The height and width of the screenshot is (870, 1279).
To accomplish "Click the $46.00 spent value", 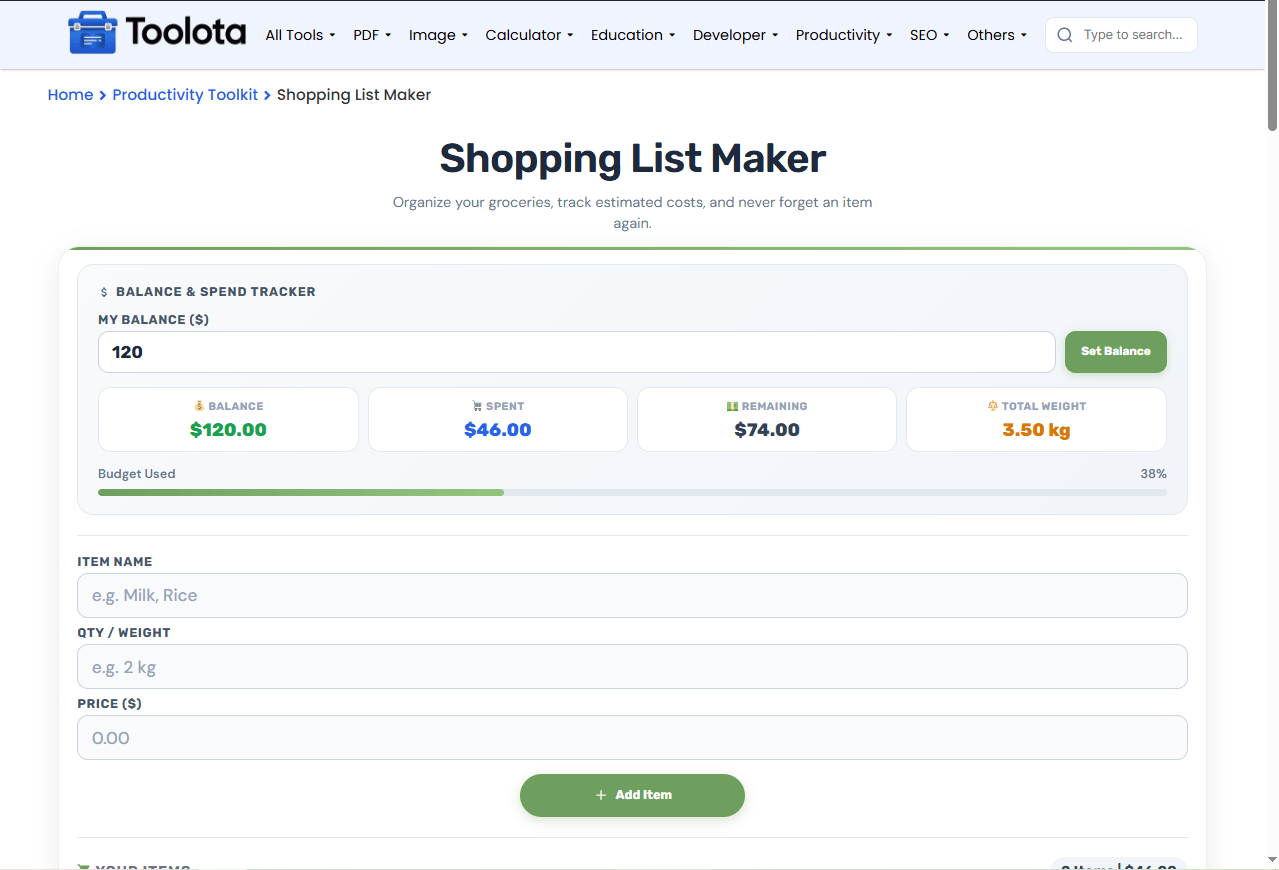I will point(498,430).
